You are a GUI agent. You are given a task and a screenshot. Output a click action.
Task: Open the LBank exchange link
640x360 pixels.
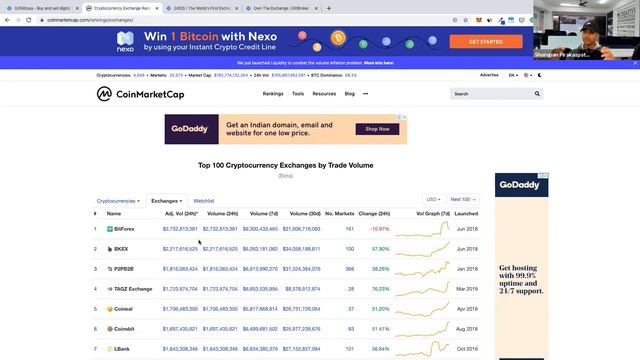pos(122,349)
